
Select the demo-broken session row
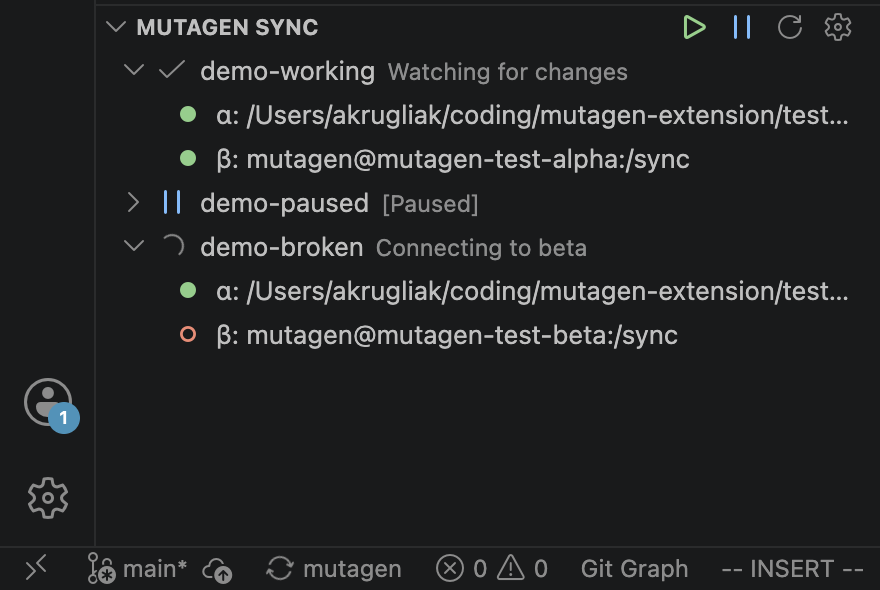[488, 246]
